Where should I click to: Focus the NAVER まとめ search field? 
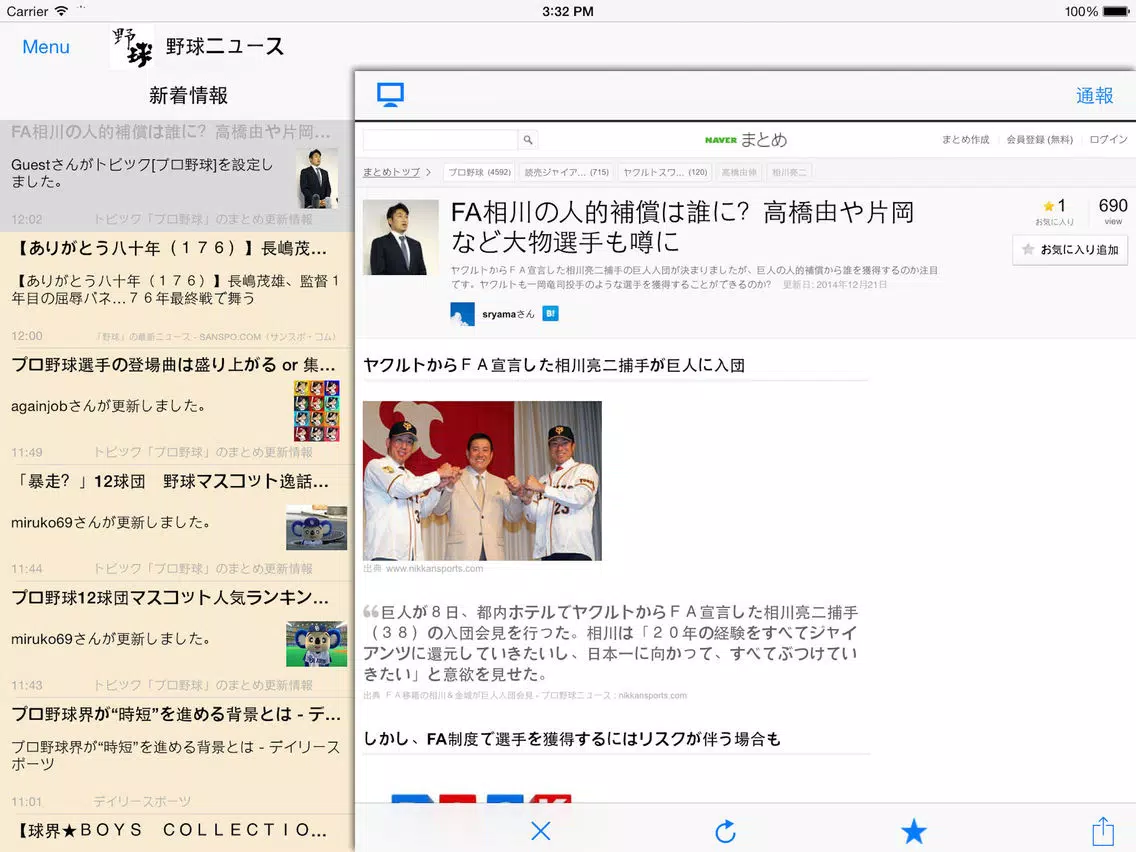click(440, 140)
